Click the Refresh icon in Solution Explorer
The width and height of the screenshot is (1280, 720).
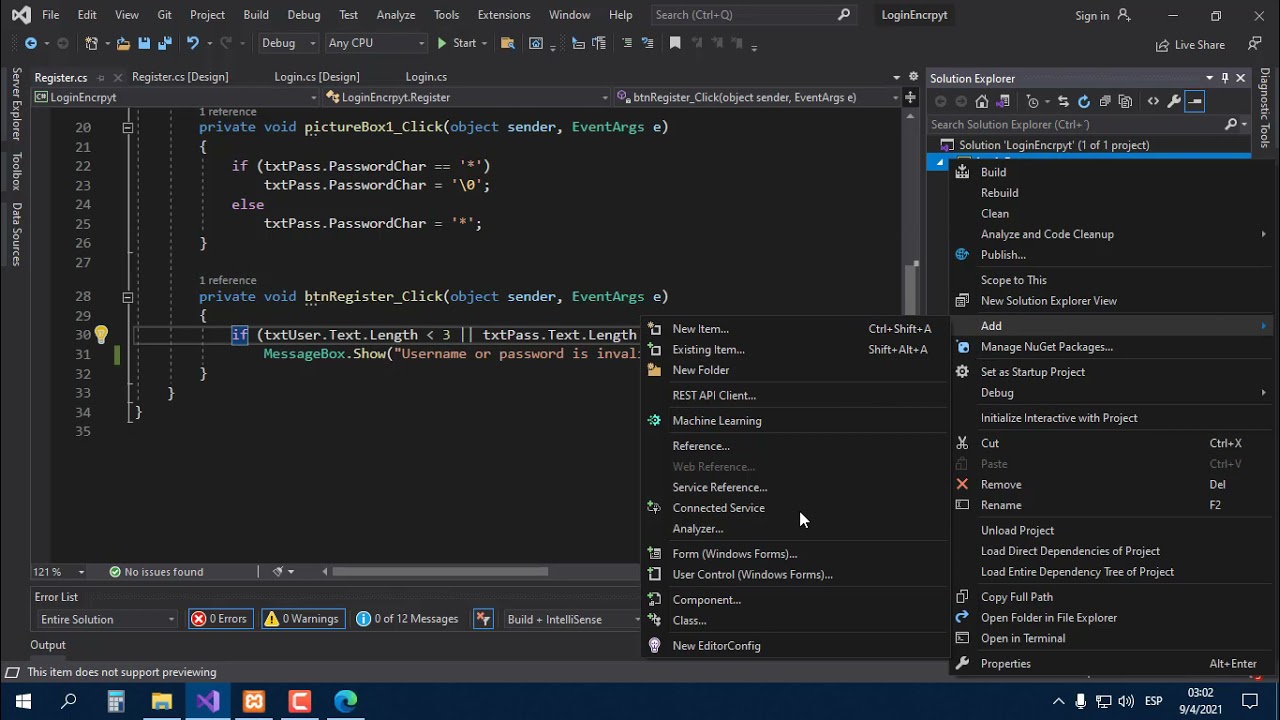tap(1084, 101)
